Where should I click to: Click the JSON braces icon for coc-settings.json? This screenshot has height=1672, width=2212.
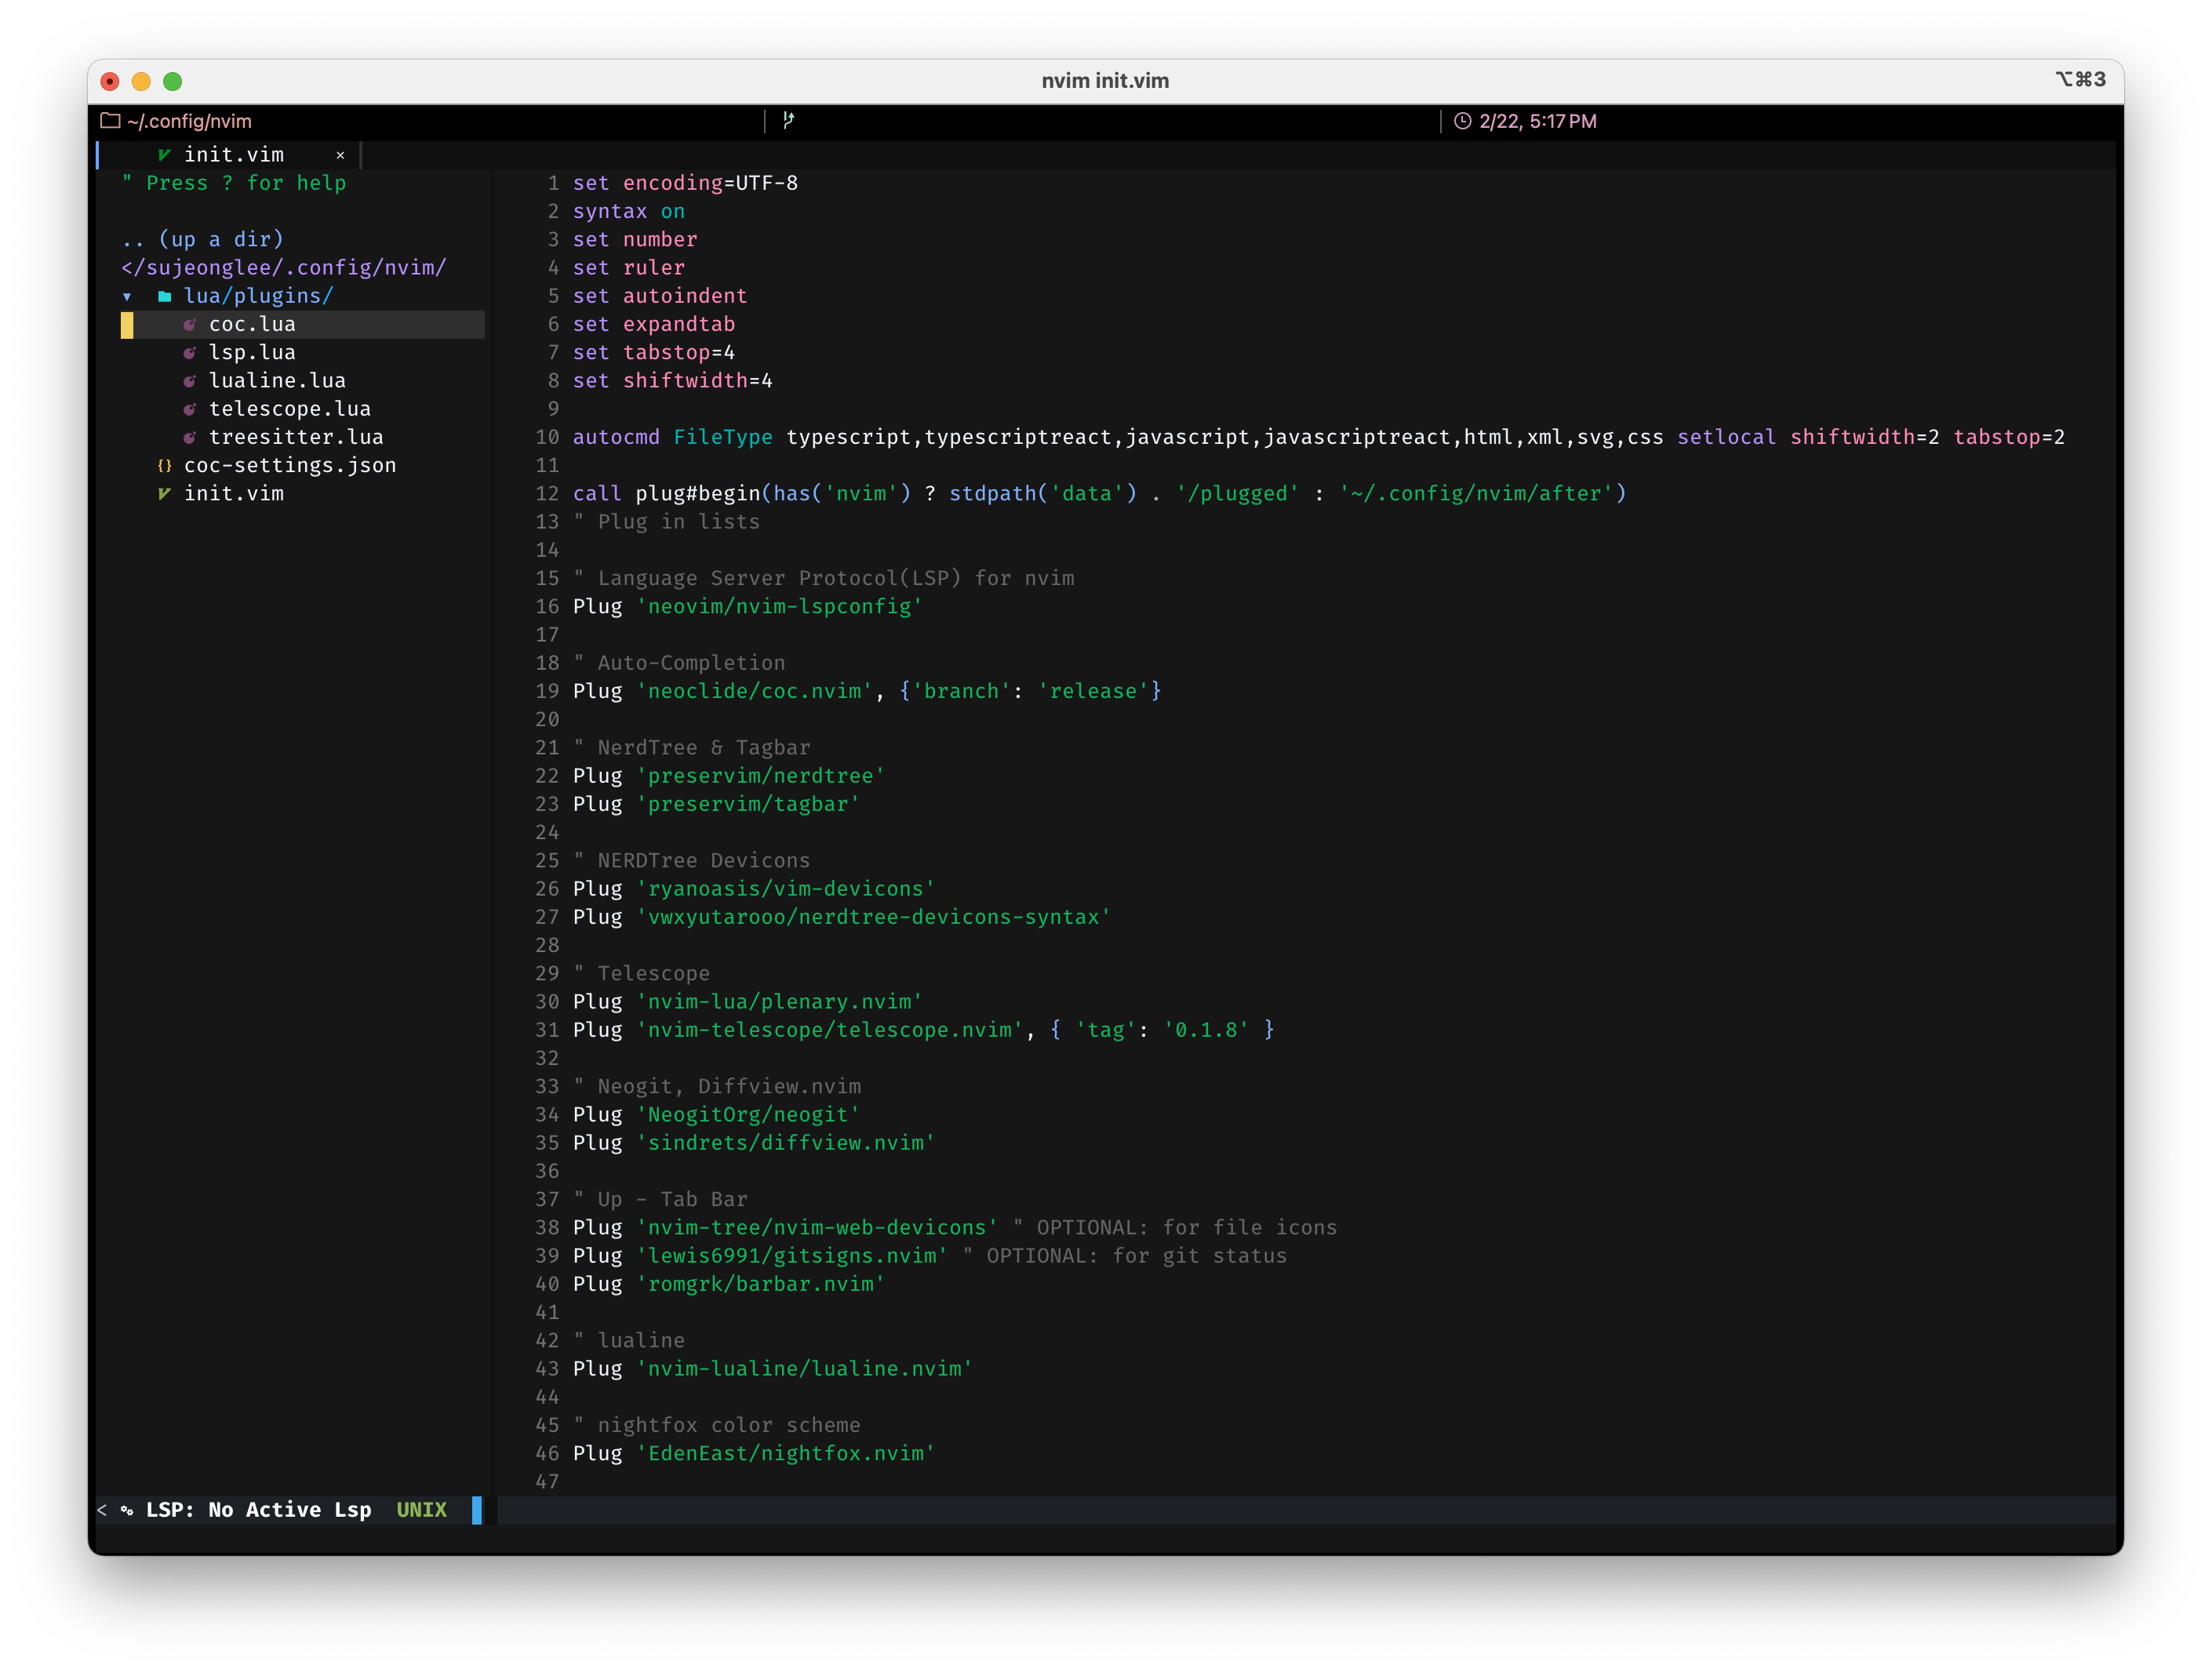click(165, 465)
